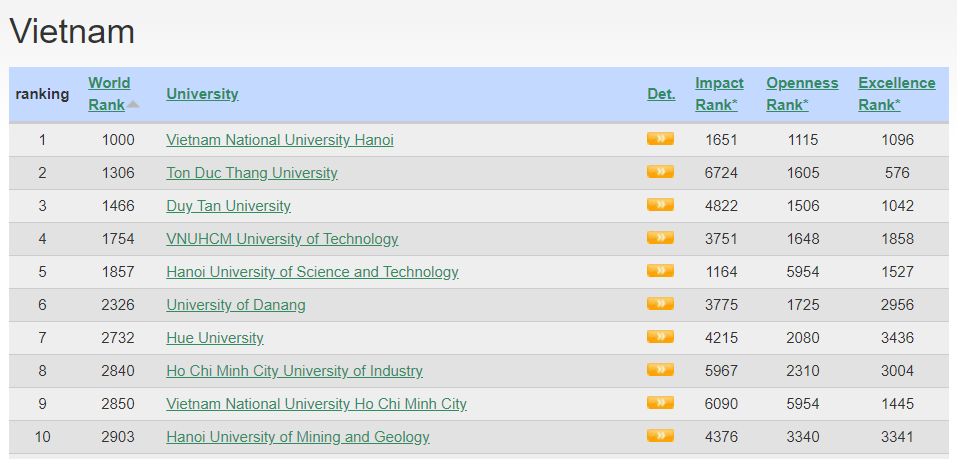Sort table by Excellence Rank column
Image resolution: width=957 pixels, height=459 pixels.
click(897, 94)
